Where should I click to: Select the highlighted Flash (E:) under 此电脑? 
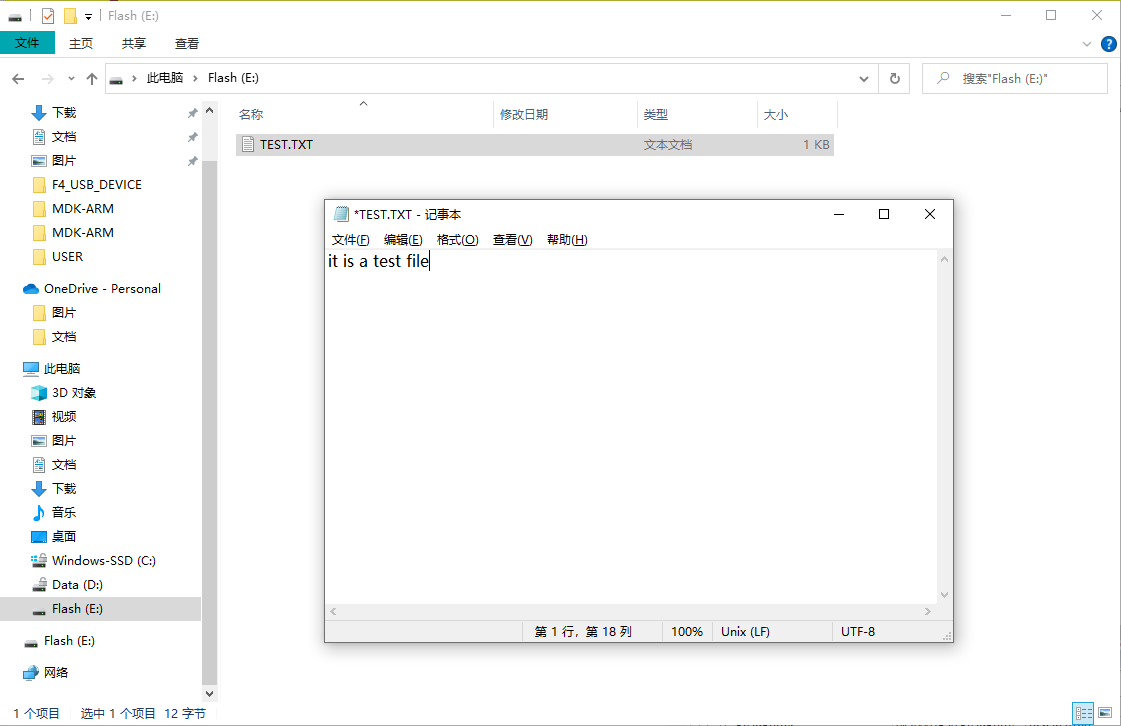(77, 609)
